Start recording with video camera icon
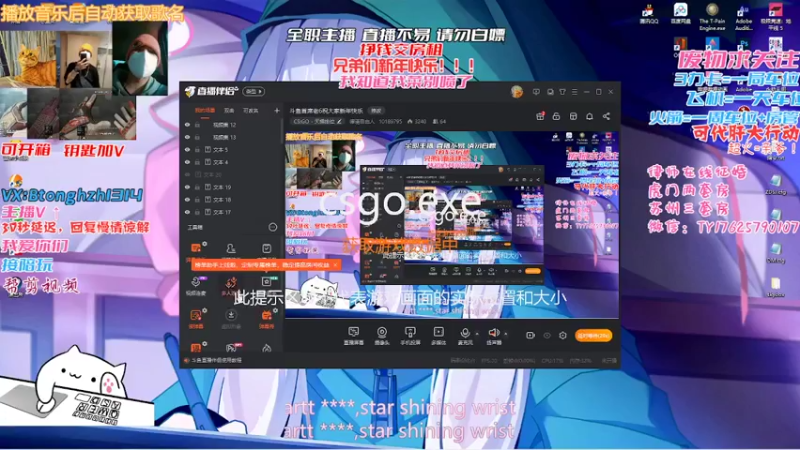This screenshot has height=450, width=800. [x=531, y=335]
